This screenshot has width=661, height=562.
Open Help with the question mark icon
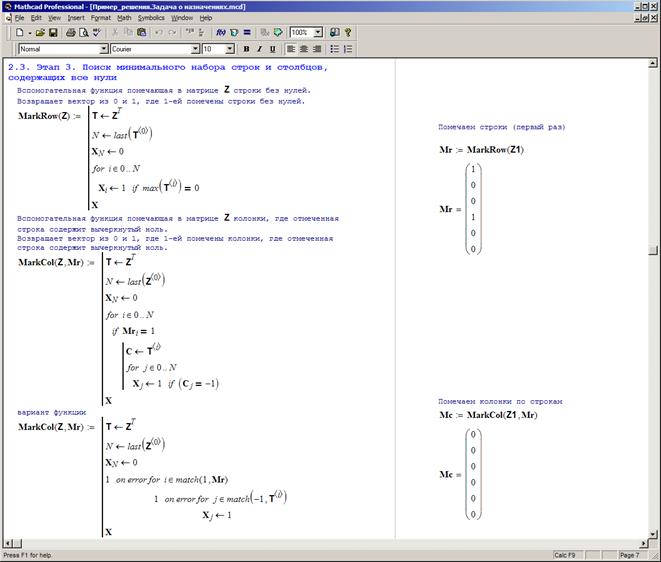(x=348, y=32)
